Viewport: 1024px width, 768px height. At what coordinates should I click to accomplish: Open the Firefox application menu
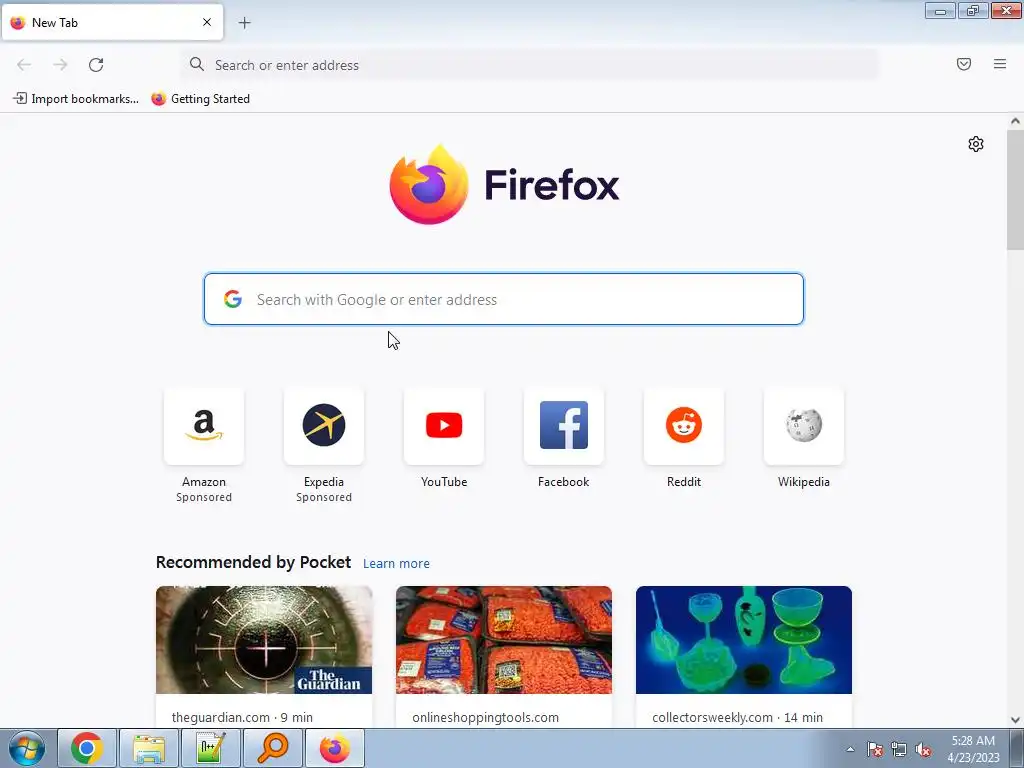pyautogui.click(x=999, y=64)
